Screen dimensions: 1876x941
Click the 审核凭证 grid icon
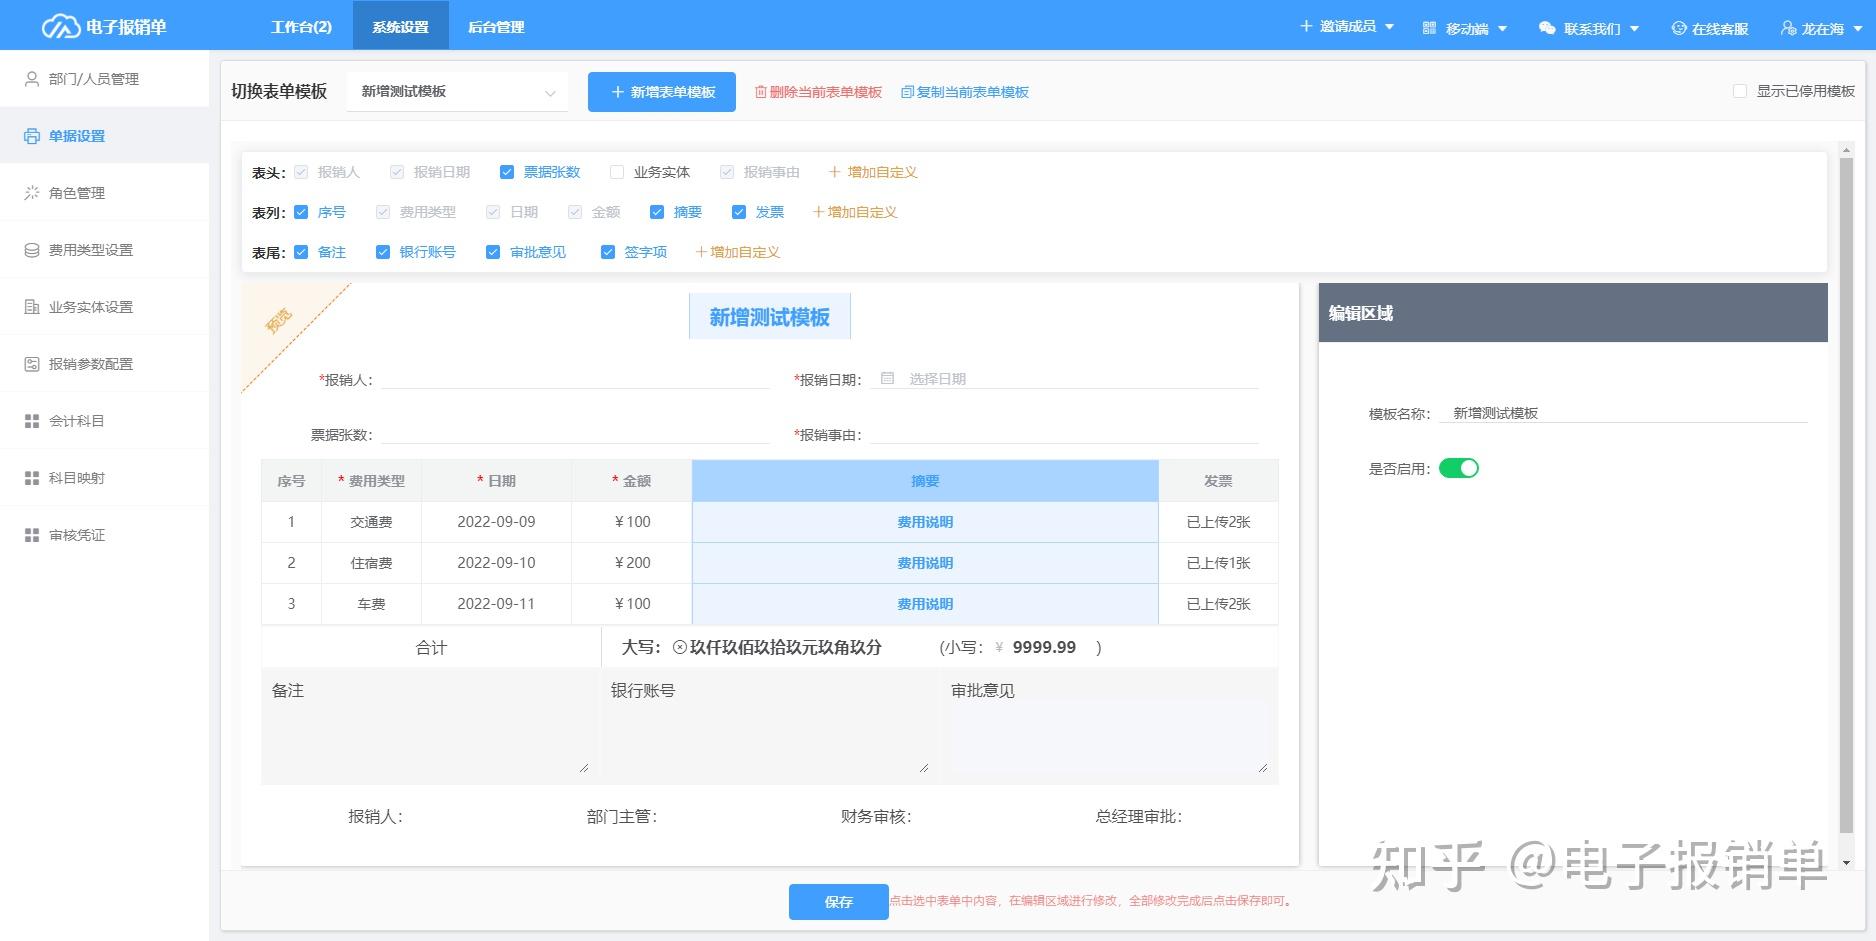[32, 535]
